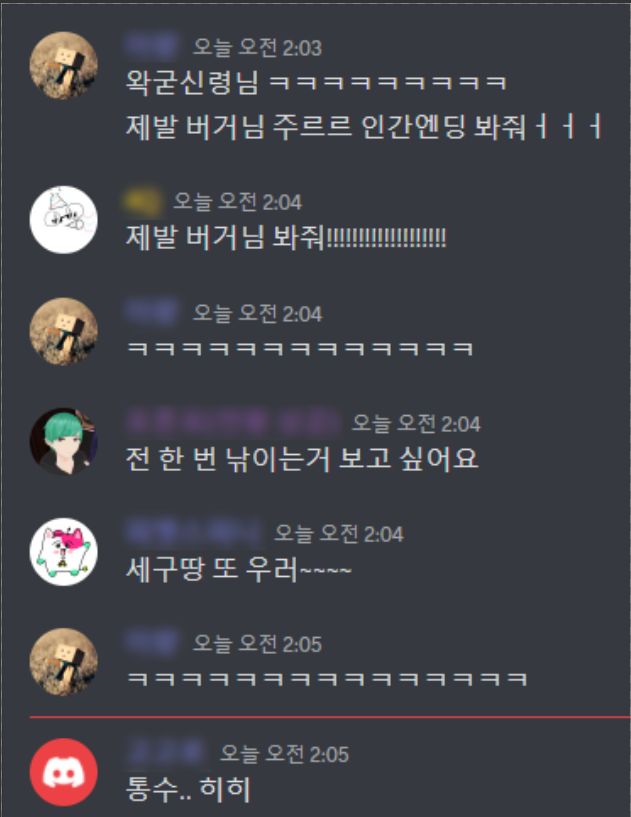This screenshot has width=631, height=817.
Task: Click the red new-messages divider line
Action: click(x=330, y=717)
